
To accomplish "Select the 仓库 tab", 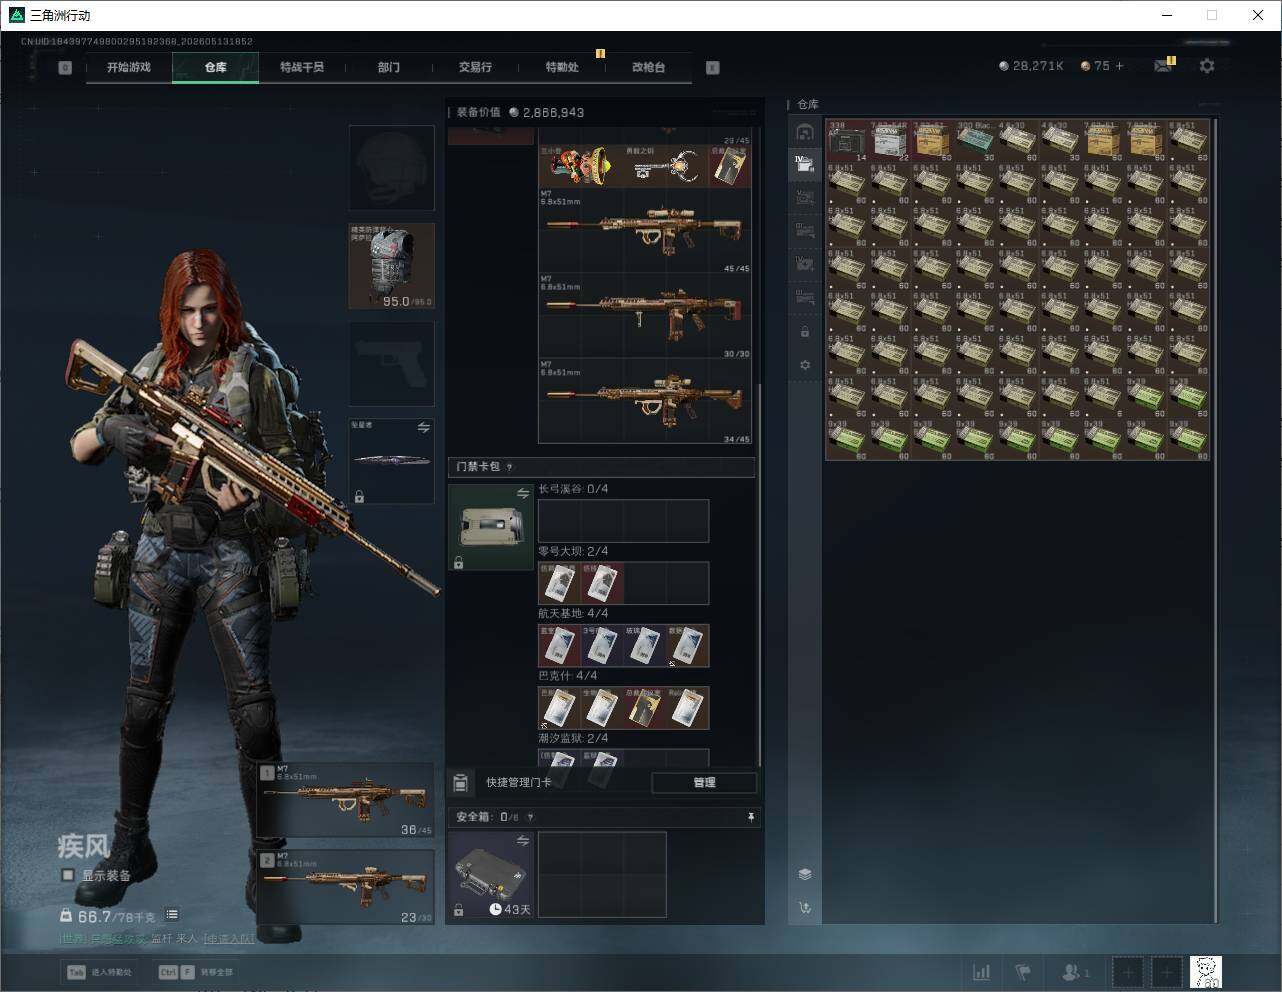I will (x=215, y=67).
